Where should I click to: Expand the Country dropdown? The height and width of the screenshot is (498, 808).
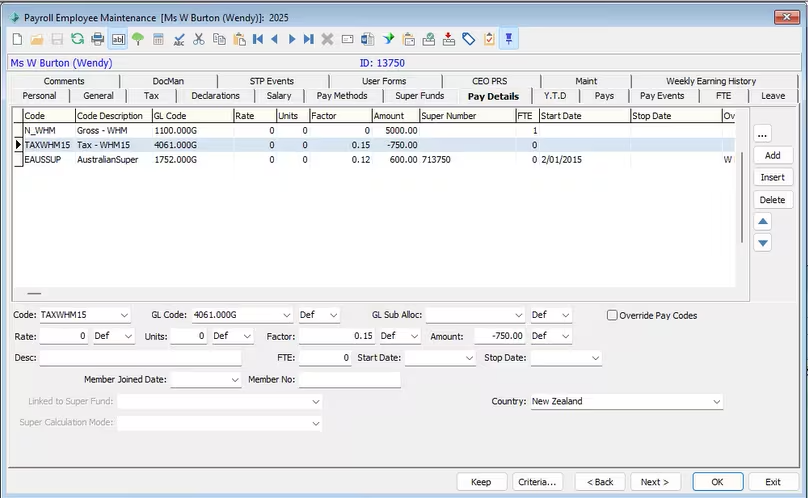[x=716, y=401]
